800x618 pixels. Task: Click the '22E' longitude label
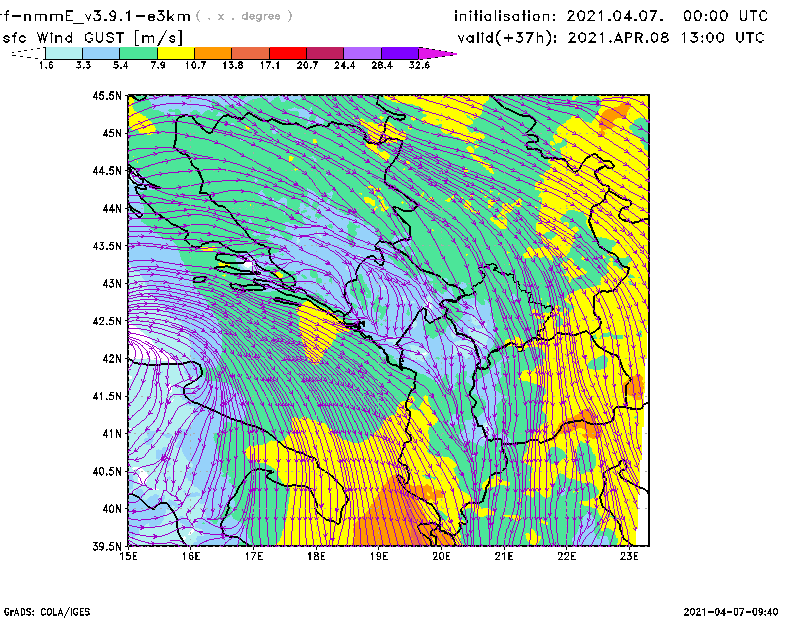click(567, 556)
